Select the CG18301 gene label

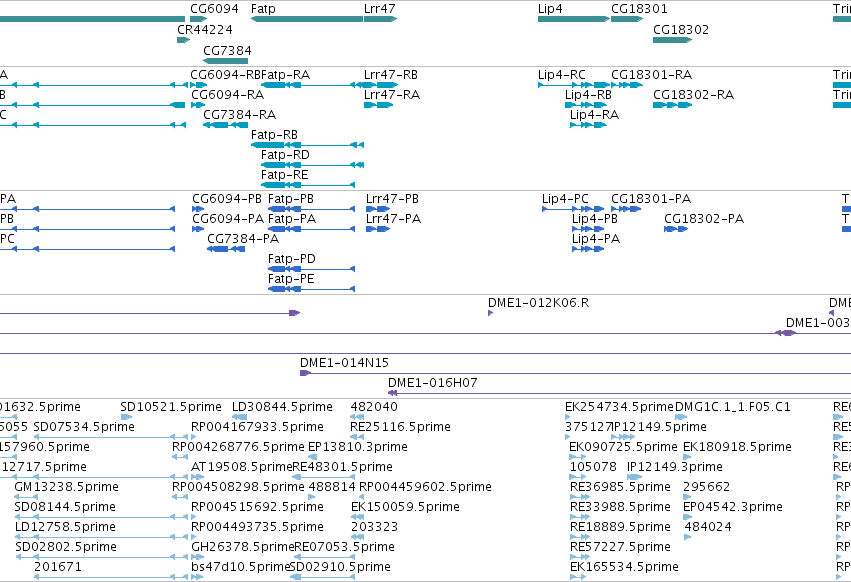tap(639, 9)
